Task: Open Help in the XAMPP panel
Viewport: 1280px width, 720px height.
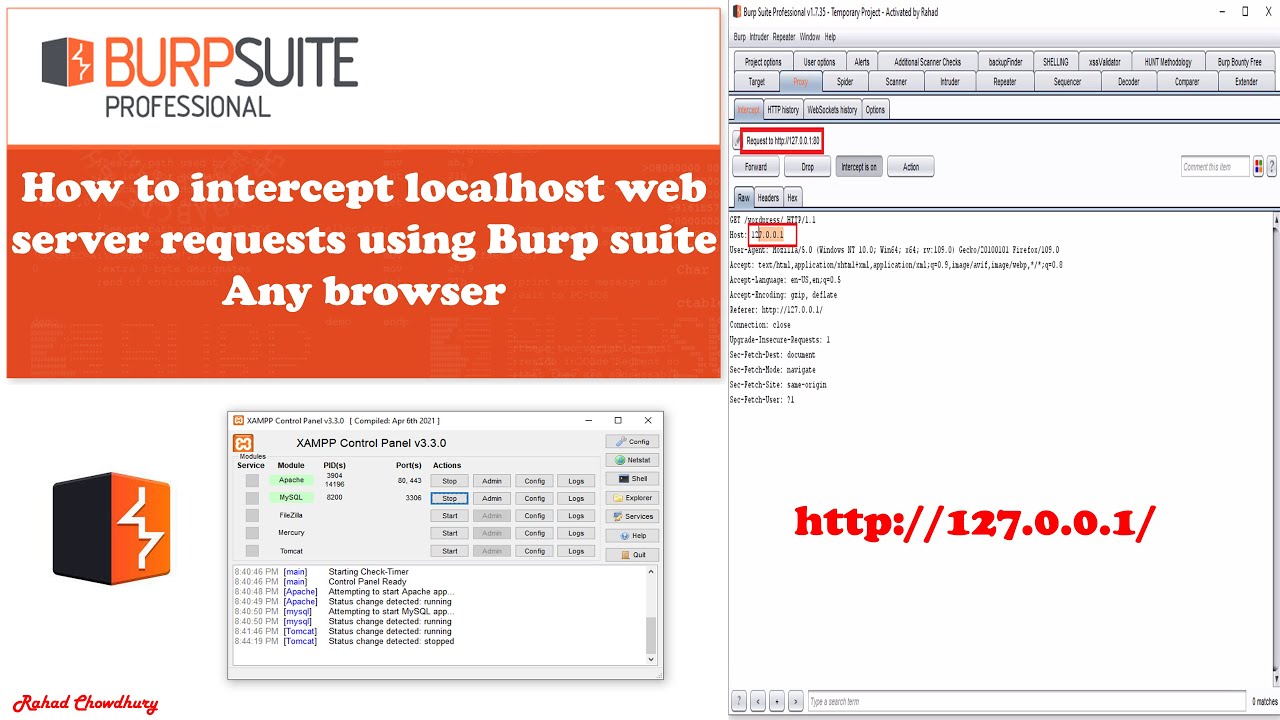Action: (x=632, y=536)
